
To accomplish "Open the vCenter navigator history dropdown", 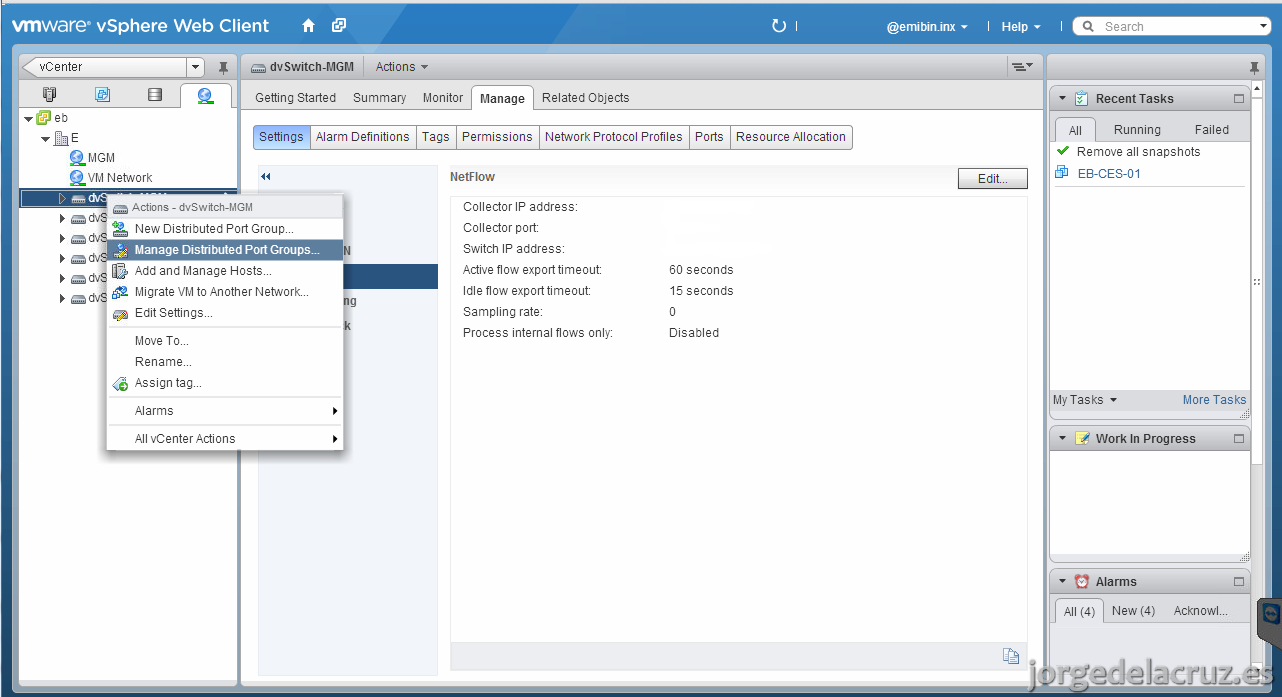I will [x=195, y=67].
